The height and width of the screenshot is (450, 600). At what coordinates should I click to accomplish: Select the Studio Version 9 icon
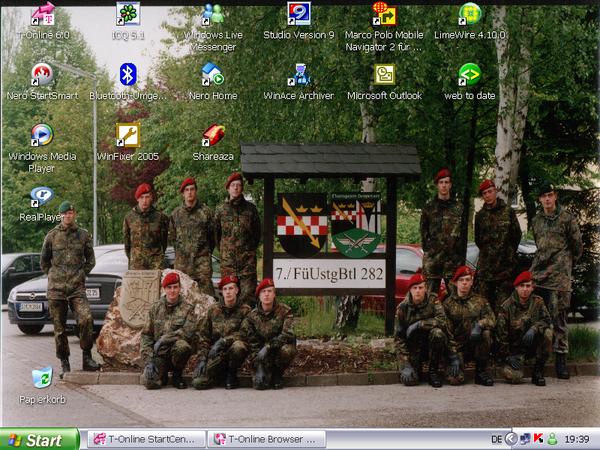pyautogui.click(x=299, y=14)
